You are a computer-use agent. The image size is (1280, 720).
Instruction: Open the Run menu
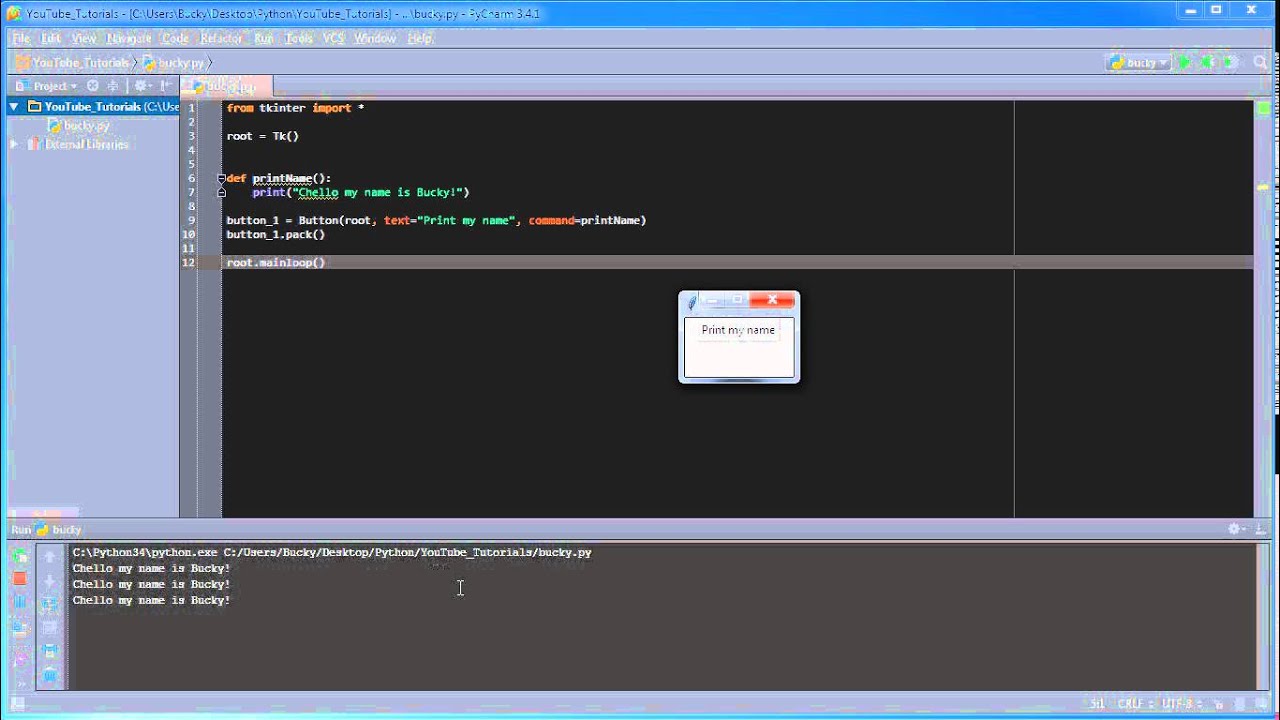coord(263,38)
